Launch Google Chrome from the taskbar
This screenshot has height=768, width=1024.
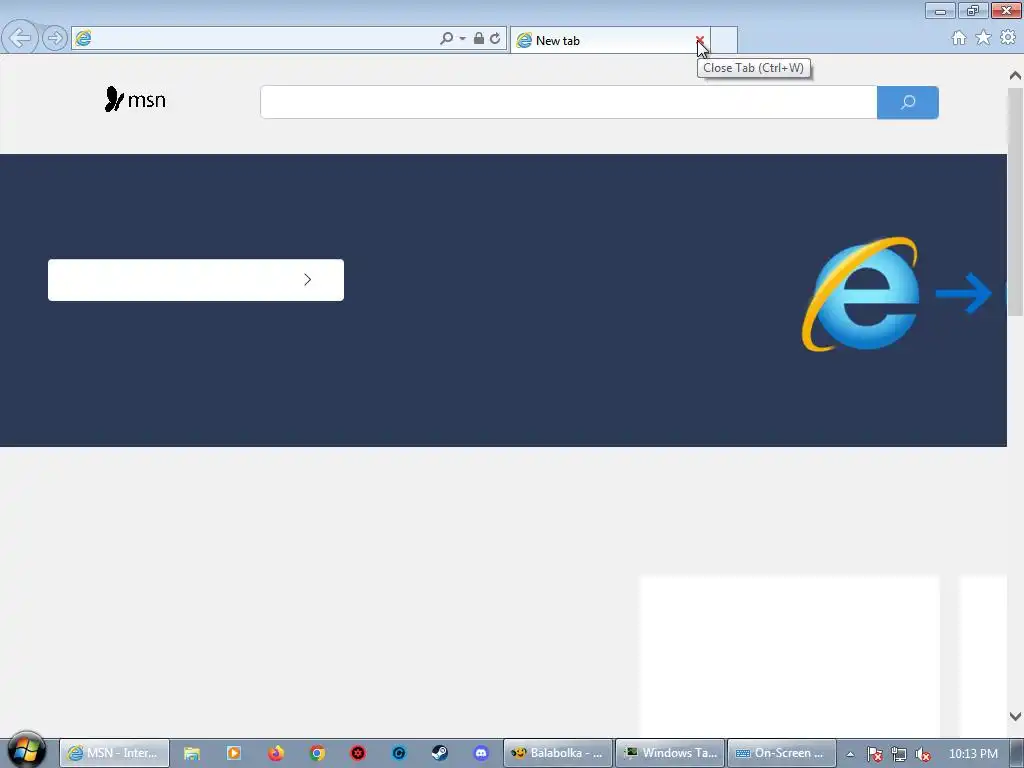317,754
